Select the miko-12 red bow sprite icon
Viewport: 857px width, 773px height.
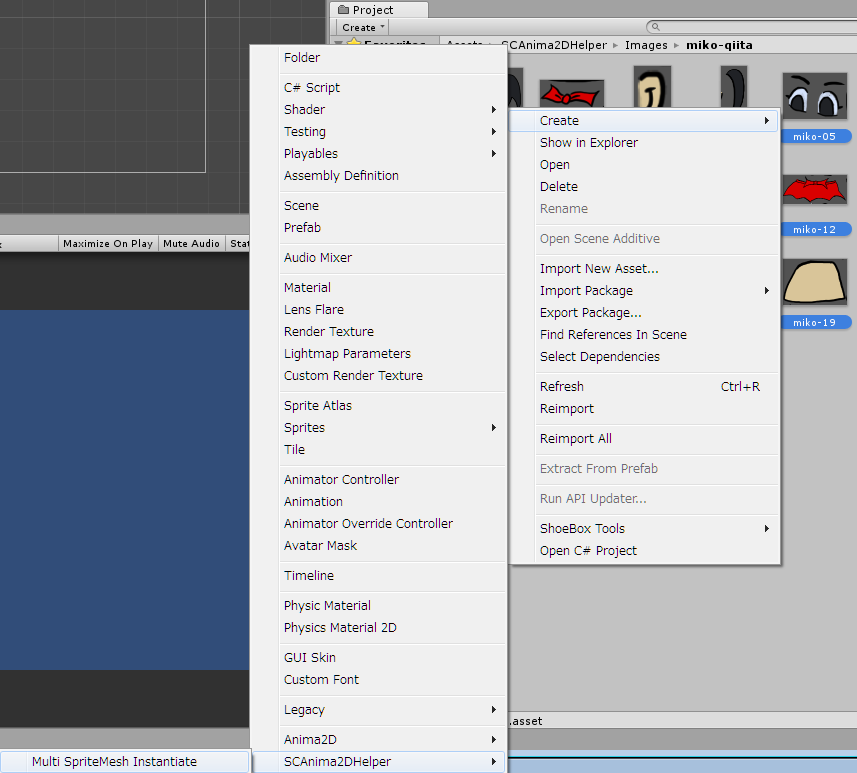(x=814, y=190)
